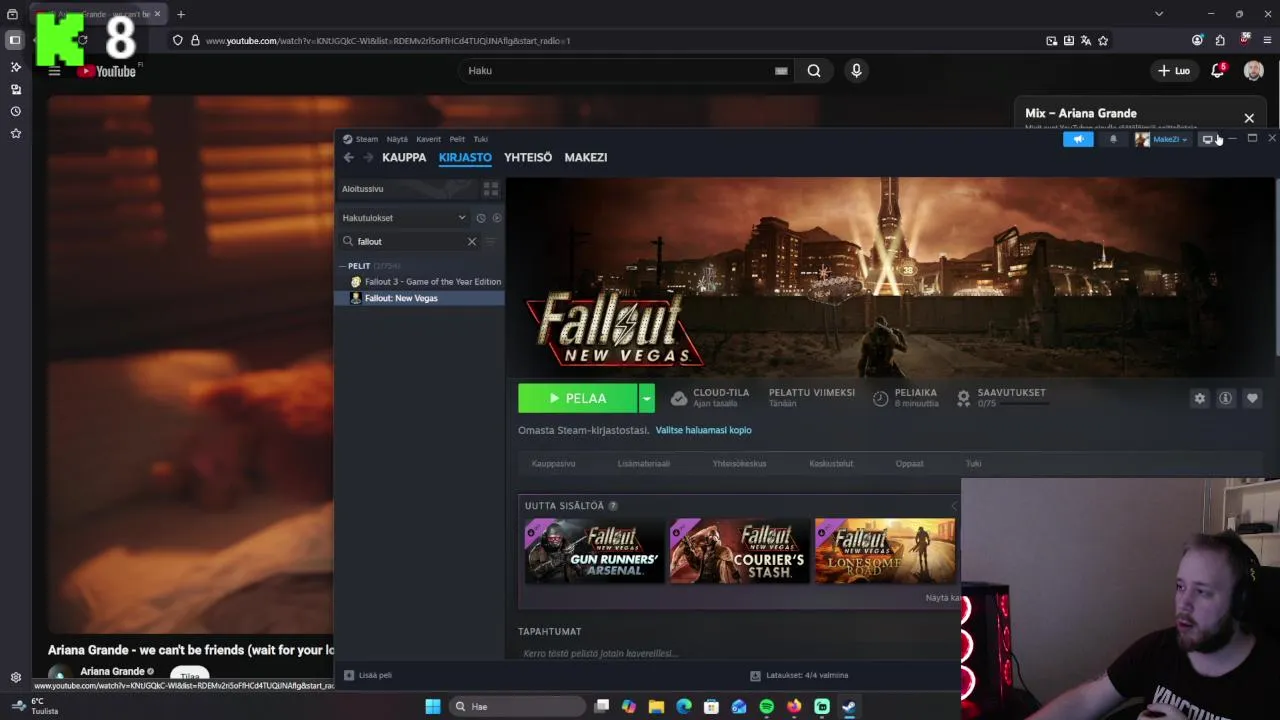Screen dimensions: 1280x720
Task: Open the Näytä menu
Action: 397,139
